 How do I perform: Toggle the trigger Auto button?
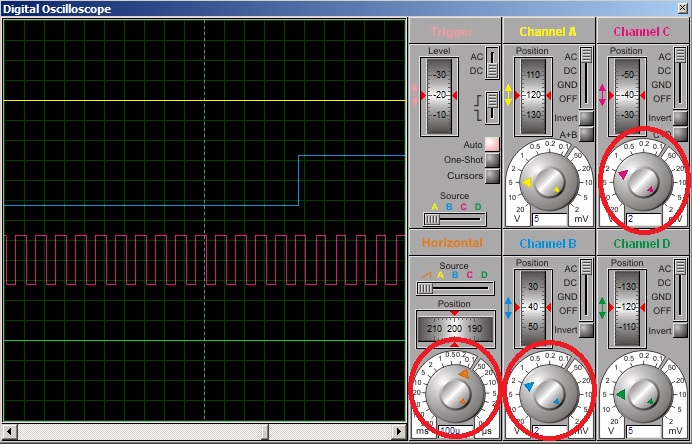point(492,144)
